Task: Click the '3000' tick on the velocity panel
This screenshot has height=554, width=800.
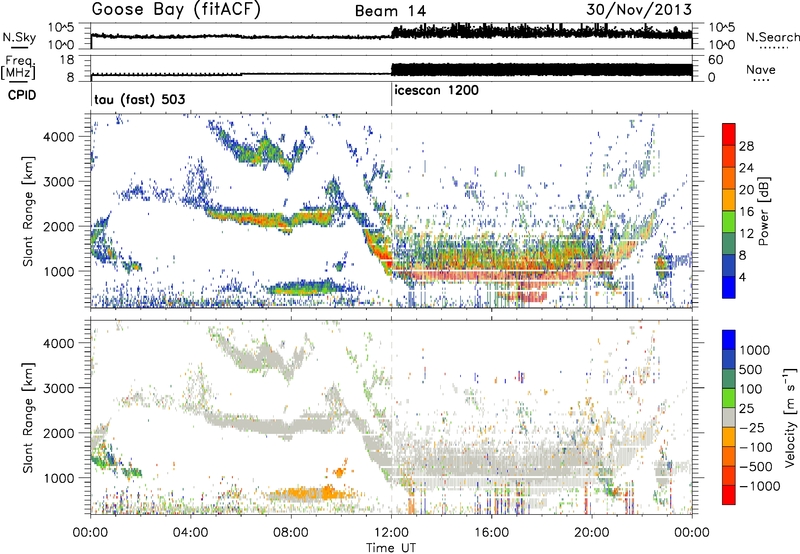Action: (59, 388)
